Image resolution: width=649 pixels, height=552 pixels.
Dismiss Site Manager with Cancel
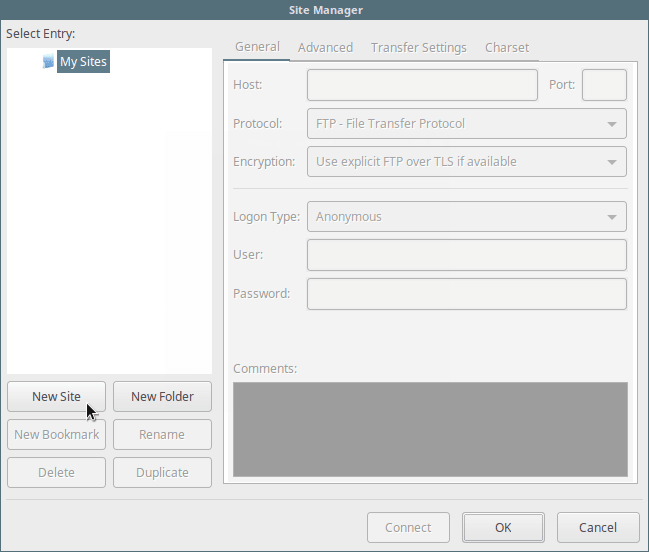(x=598, y=527)
